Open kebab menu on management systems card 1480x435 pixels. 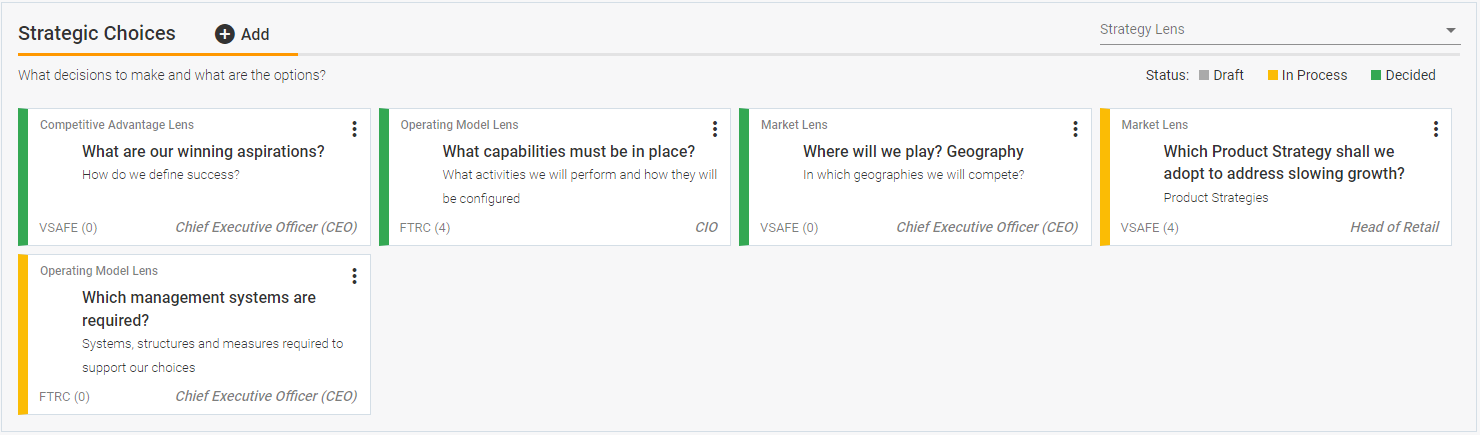pos(354,275)
